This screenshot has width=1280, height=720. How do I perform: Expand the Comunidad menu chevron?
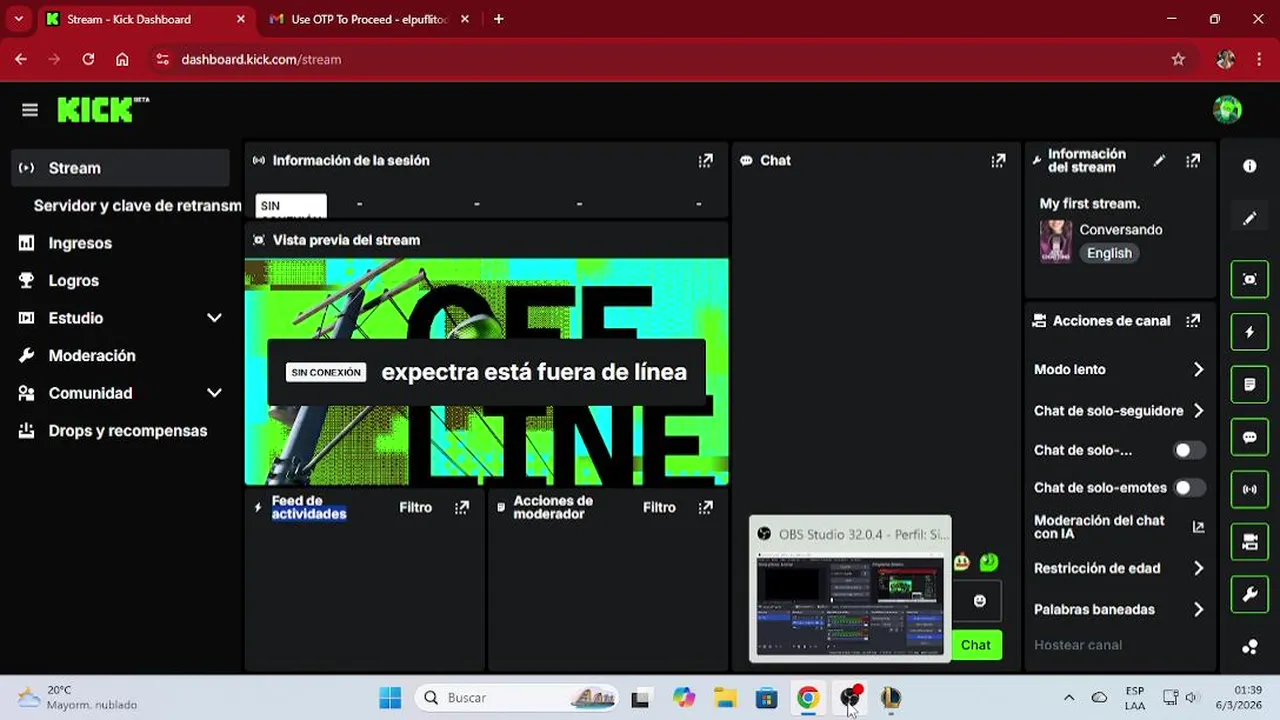(214, 393)
